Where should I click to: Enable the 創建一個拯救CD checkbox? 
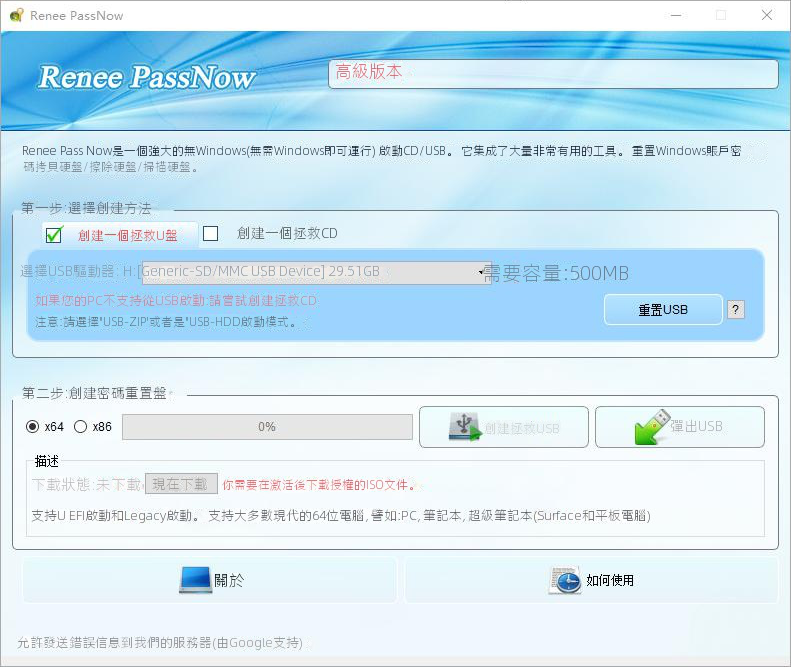coord(210,234)
